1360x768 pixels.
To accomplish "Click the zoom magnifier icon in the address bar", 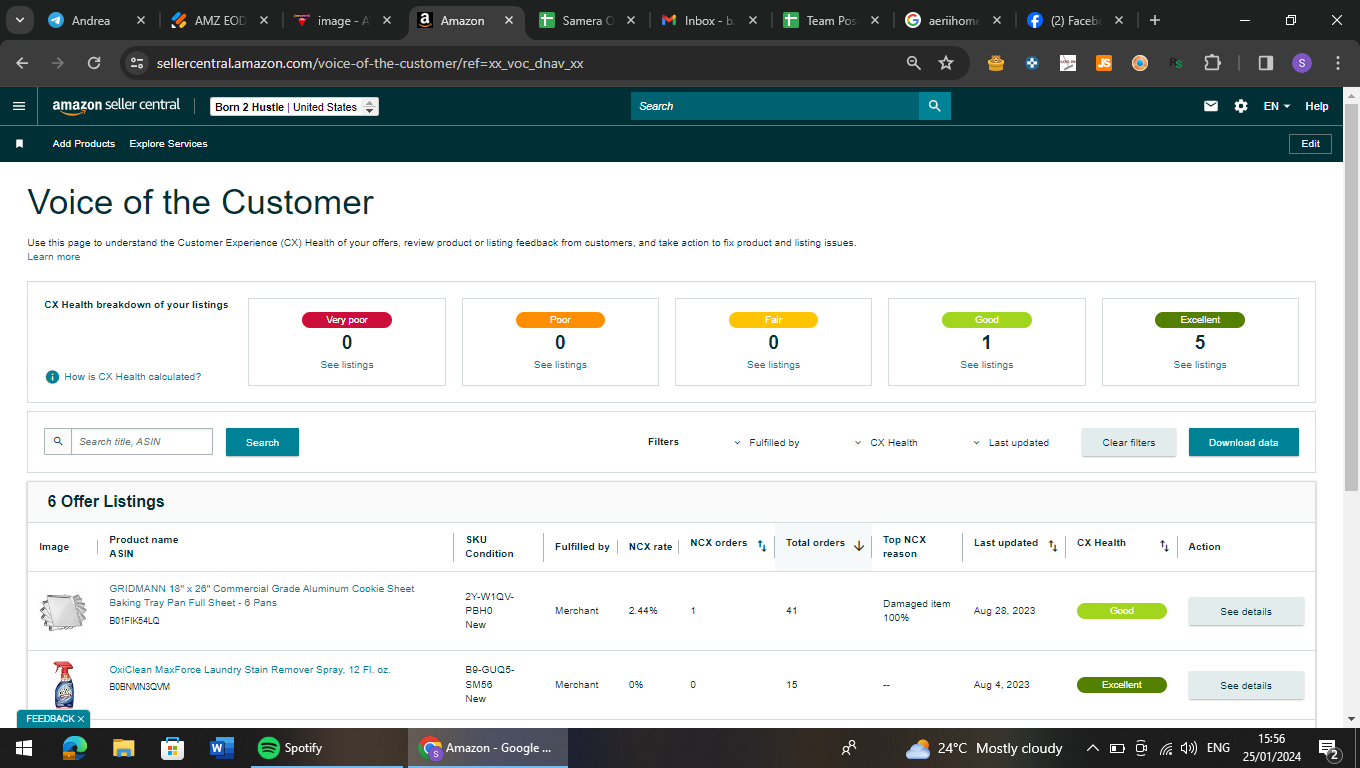I will pos(913,63).
